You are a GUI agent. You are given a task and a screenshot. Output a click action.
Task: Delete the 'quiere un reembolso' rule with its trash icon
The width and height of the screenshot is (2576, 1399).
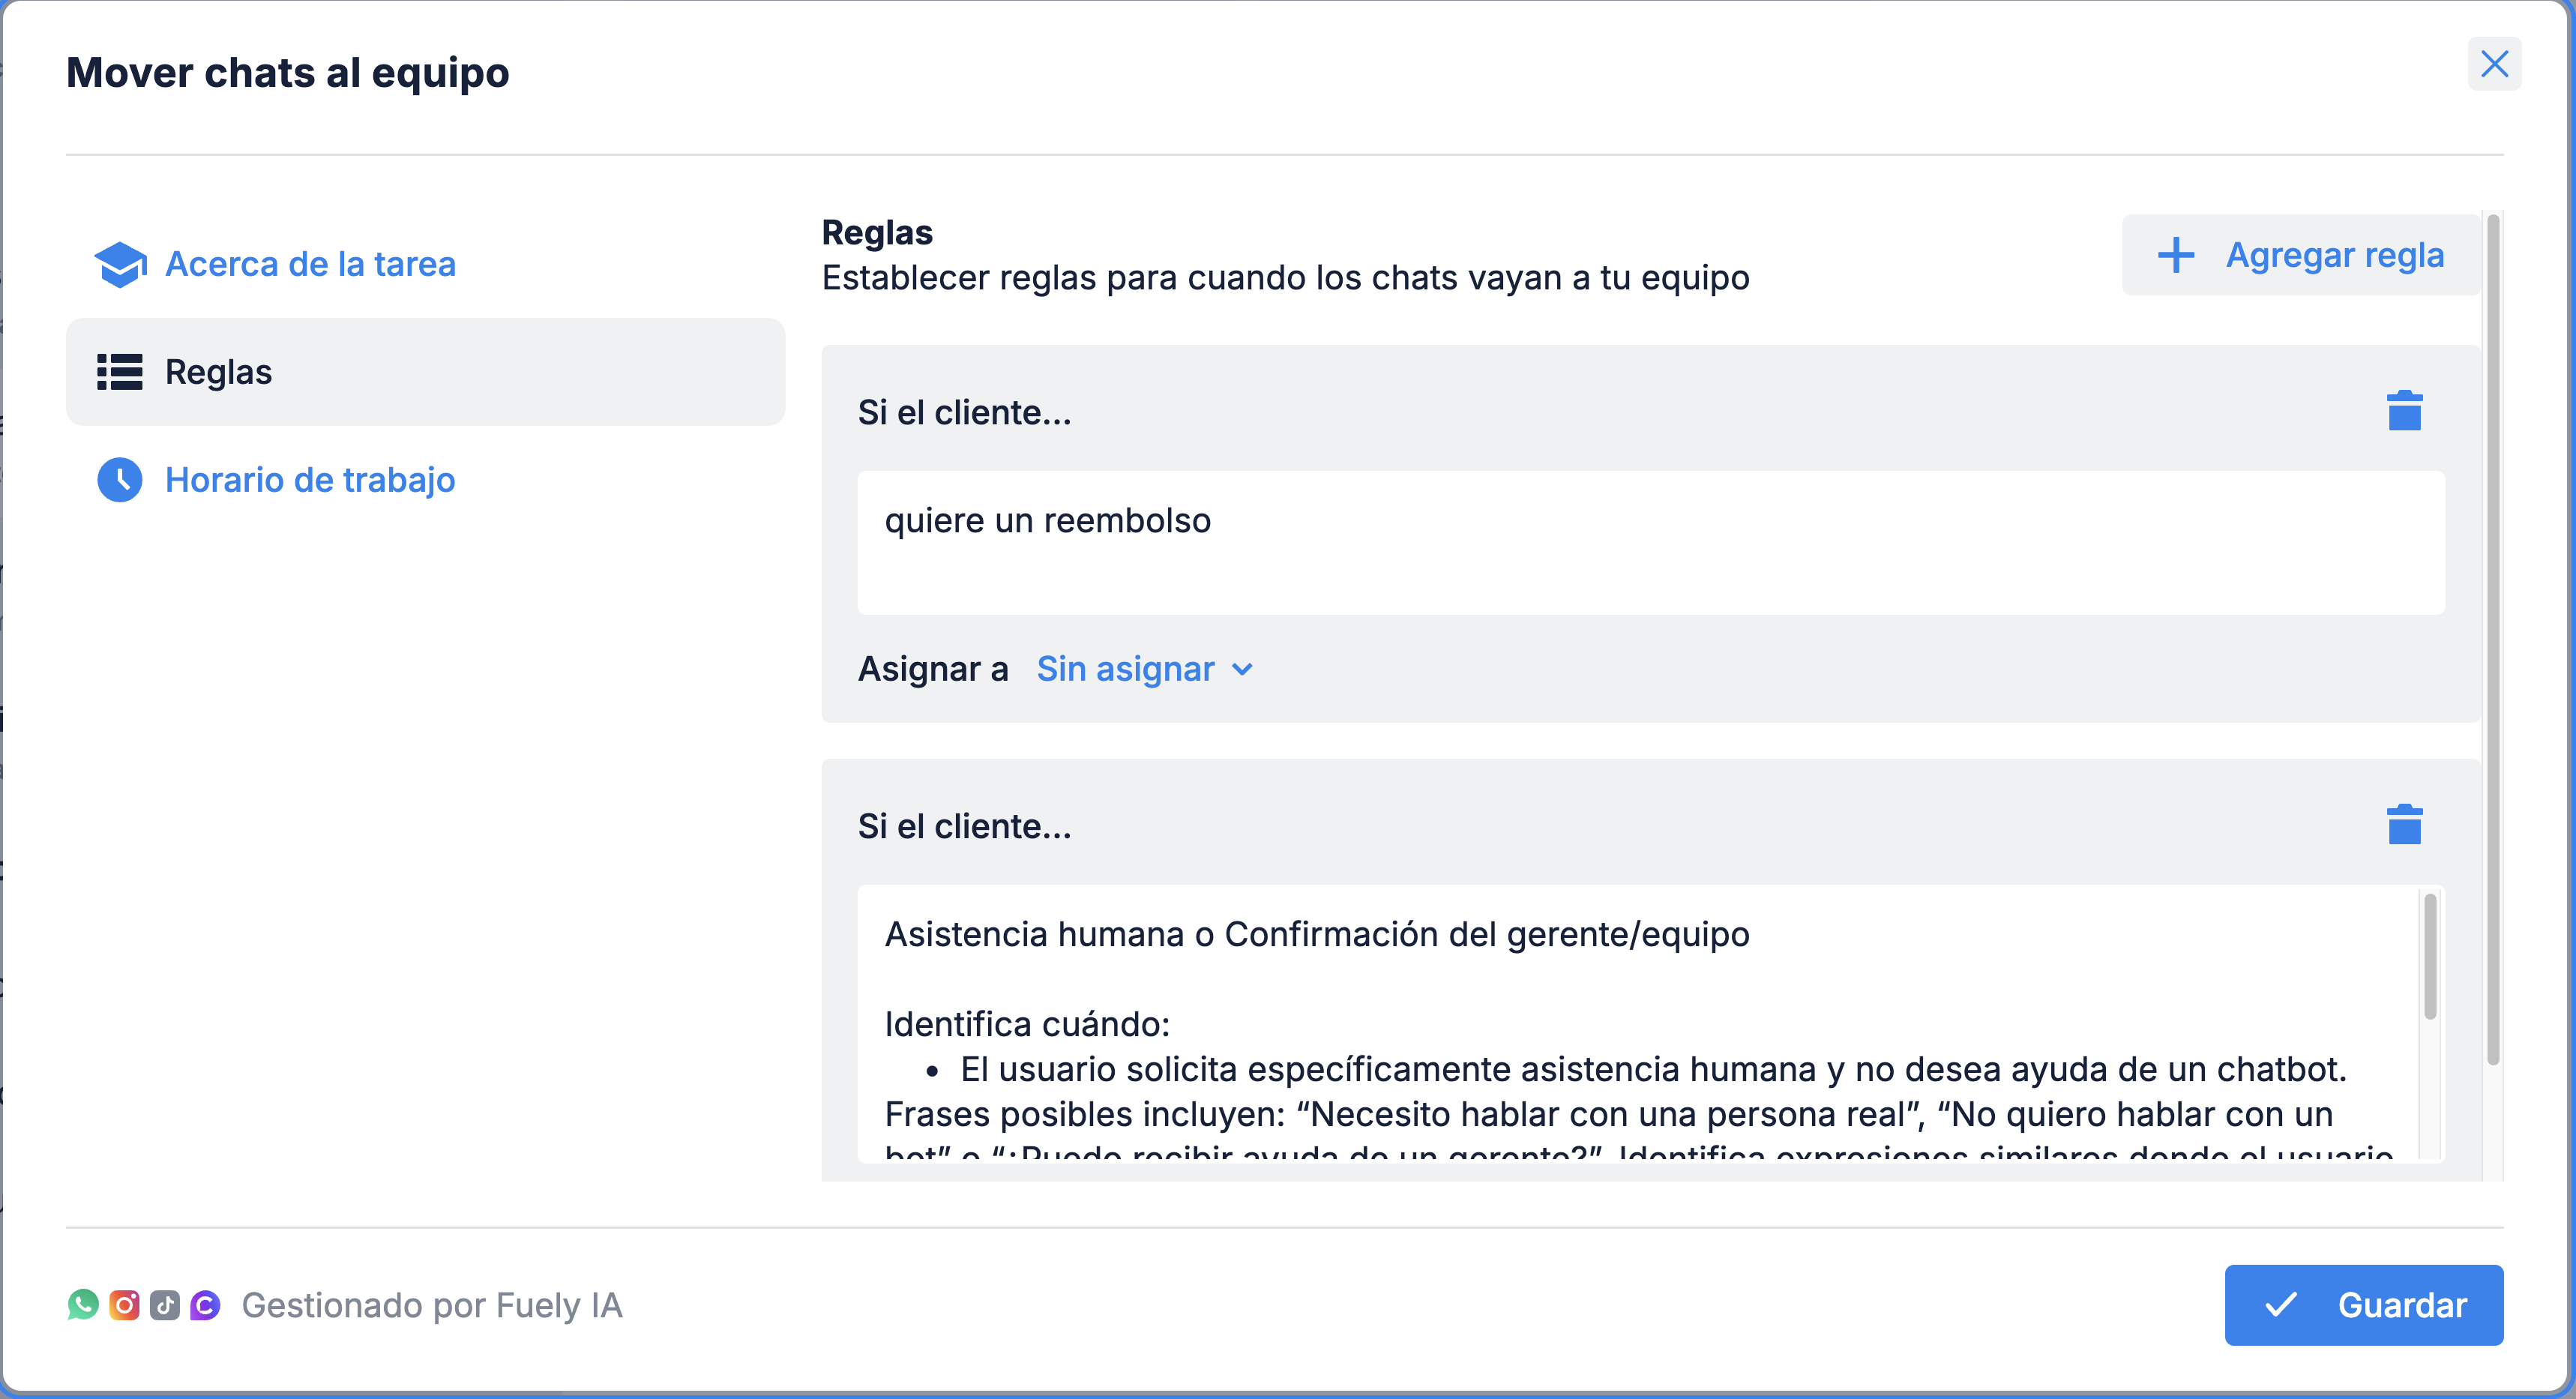pos(2404,411)
